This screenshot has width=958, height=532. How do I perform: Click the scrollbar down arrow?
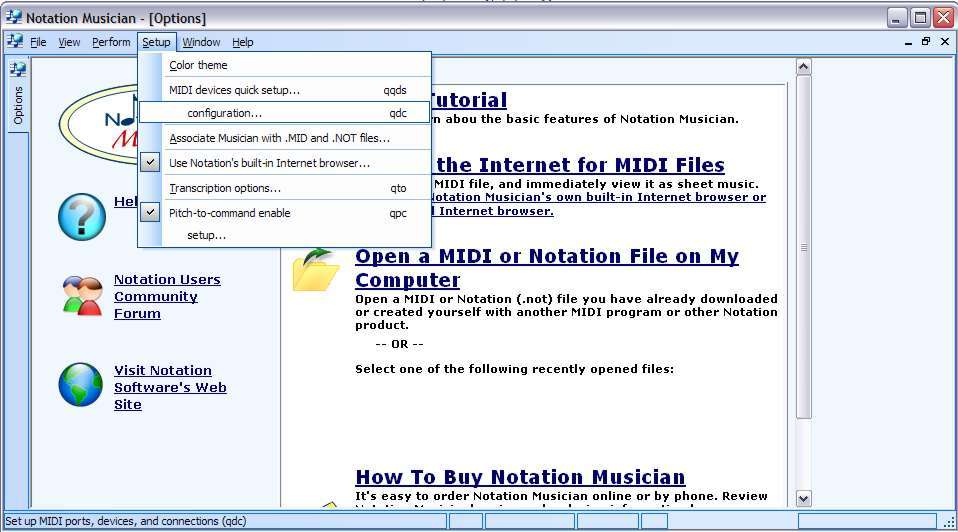click(x=803, y=498)
